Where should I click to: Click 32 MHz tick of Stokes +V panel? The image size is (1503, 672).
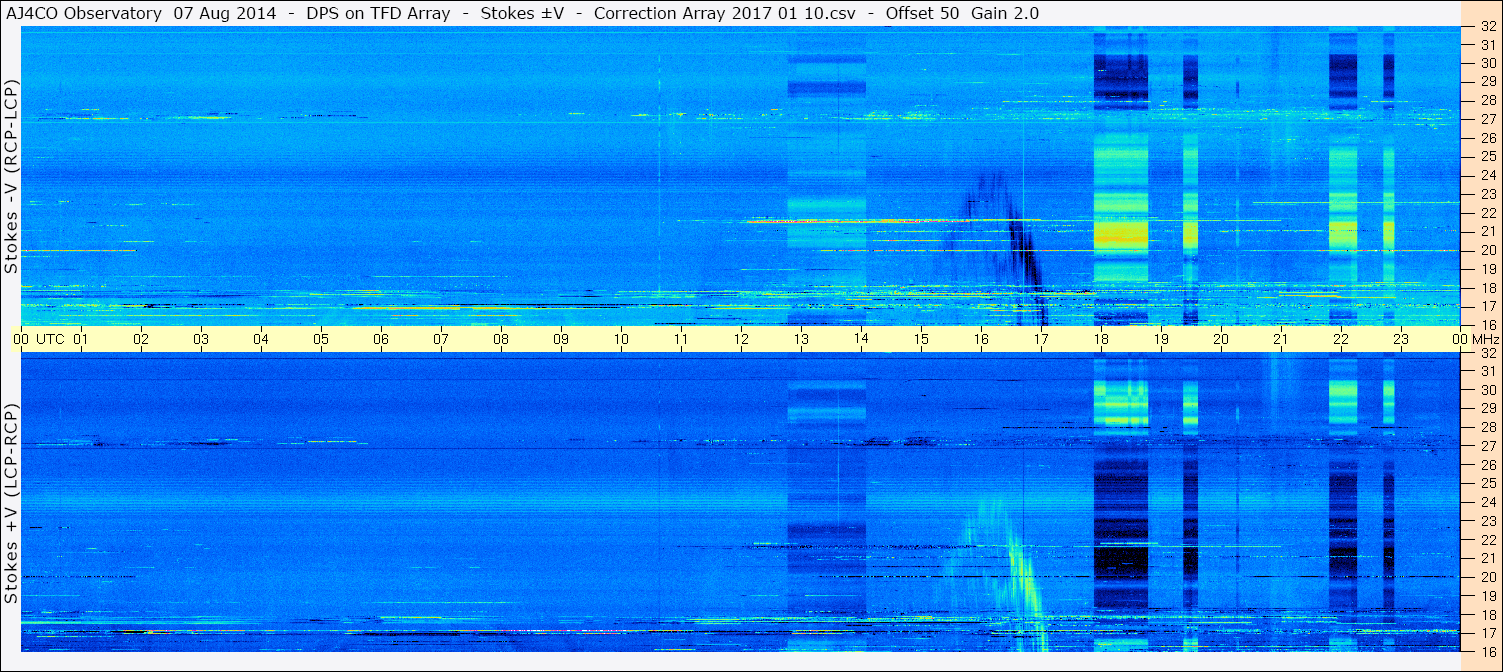(1487, 353)
